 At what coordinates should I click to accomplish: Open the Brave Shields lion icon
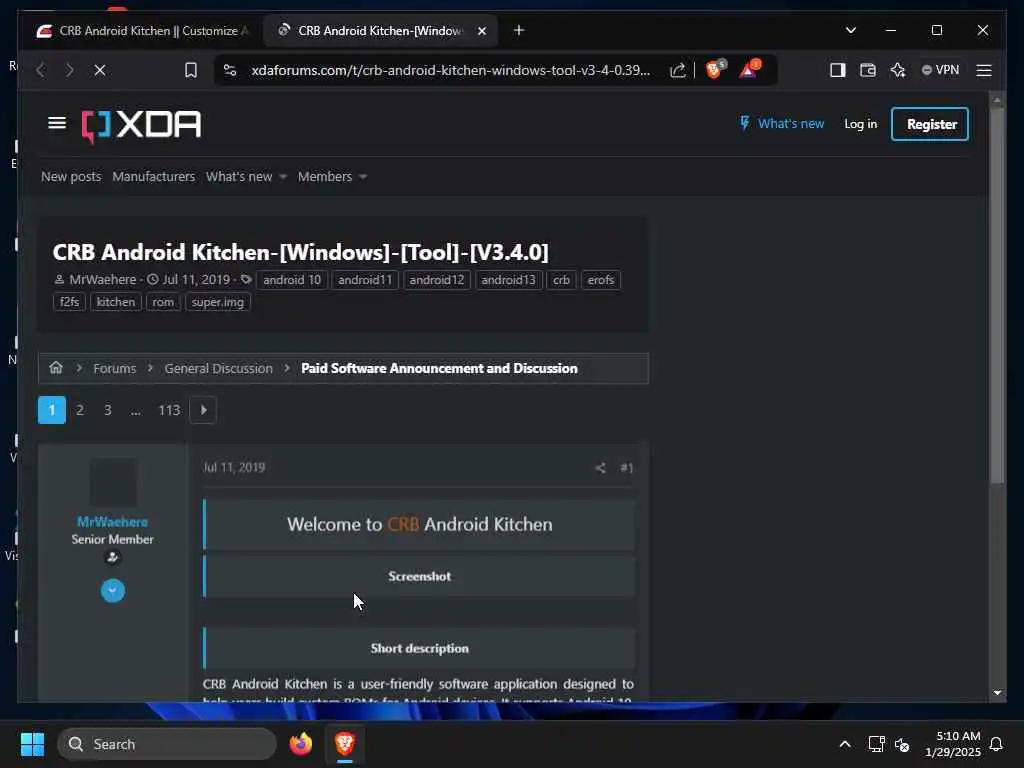(x=715, y=69)
